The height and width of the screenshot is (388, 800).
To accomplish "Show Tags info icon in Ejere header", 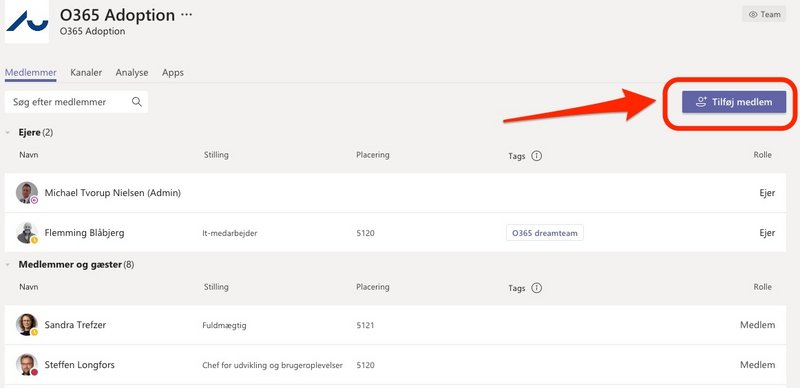I will tap(536, 156).
